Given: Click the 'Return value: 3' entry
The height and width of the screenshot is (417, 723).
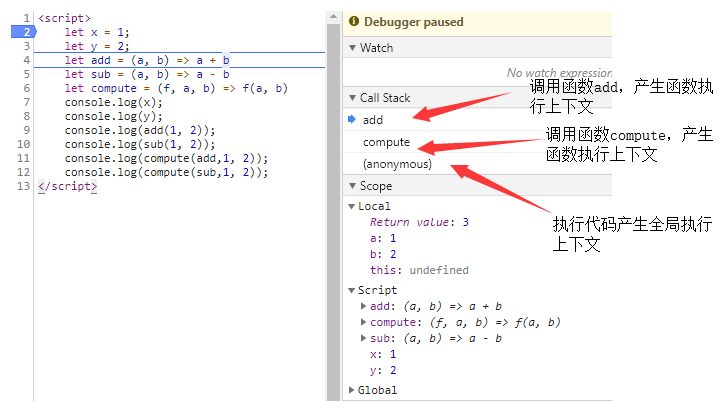Looking at the screenshot, I should click(419, 222).
